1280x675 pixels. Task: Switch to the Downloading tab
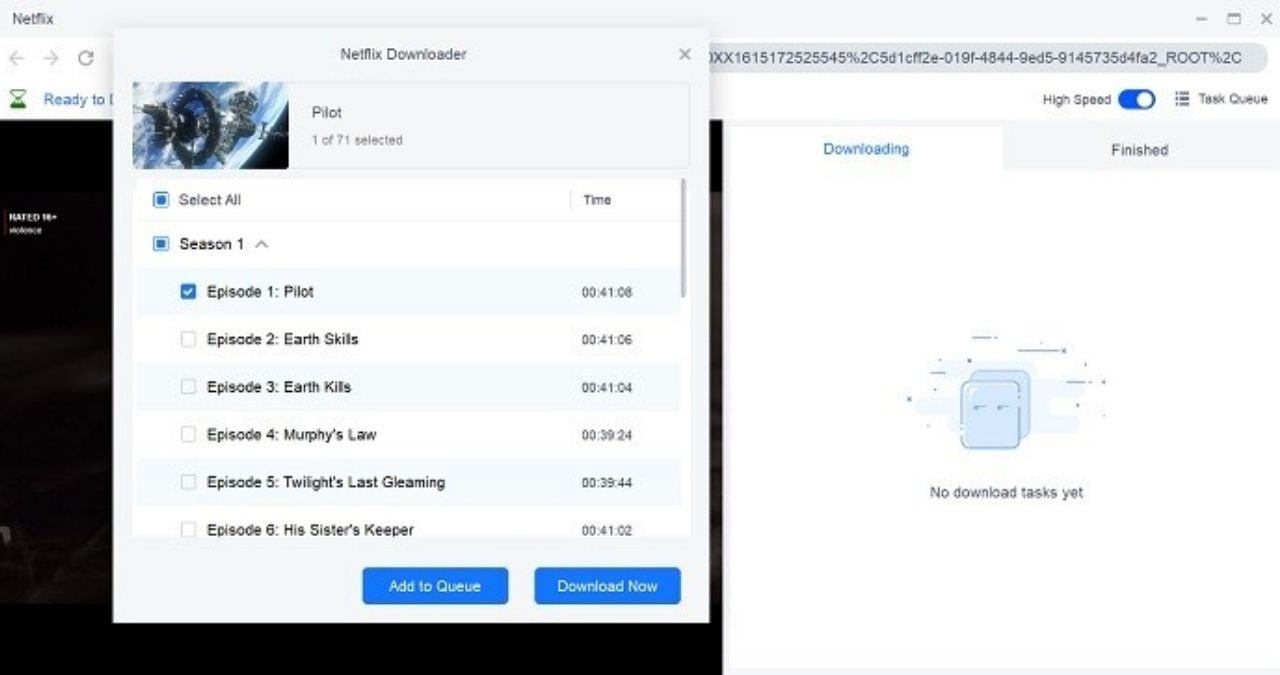[x=866, y=149]
